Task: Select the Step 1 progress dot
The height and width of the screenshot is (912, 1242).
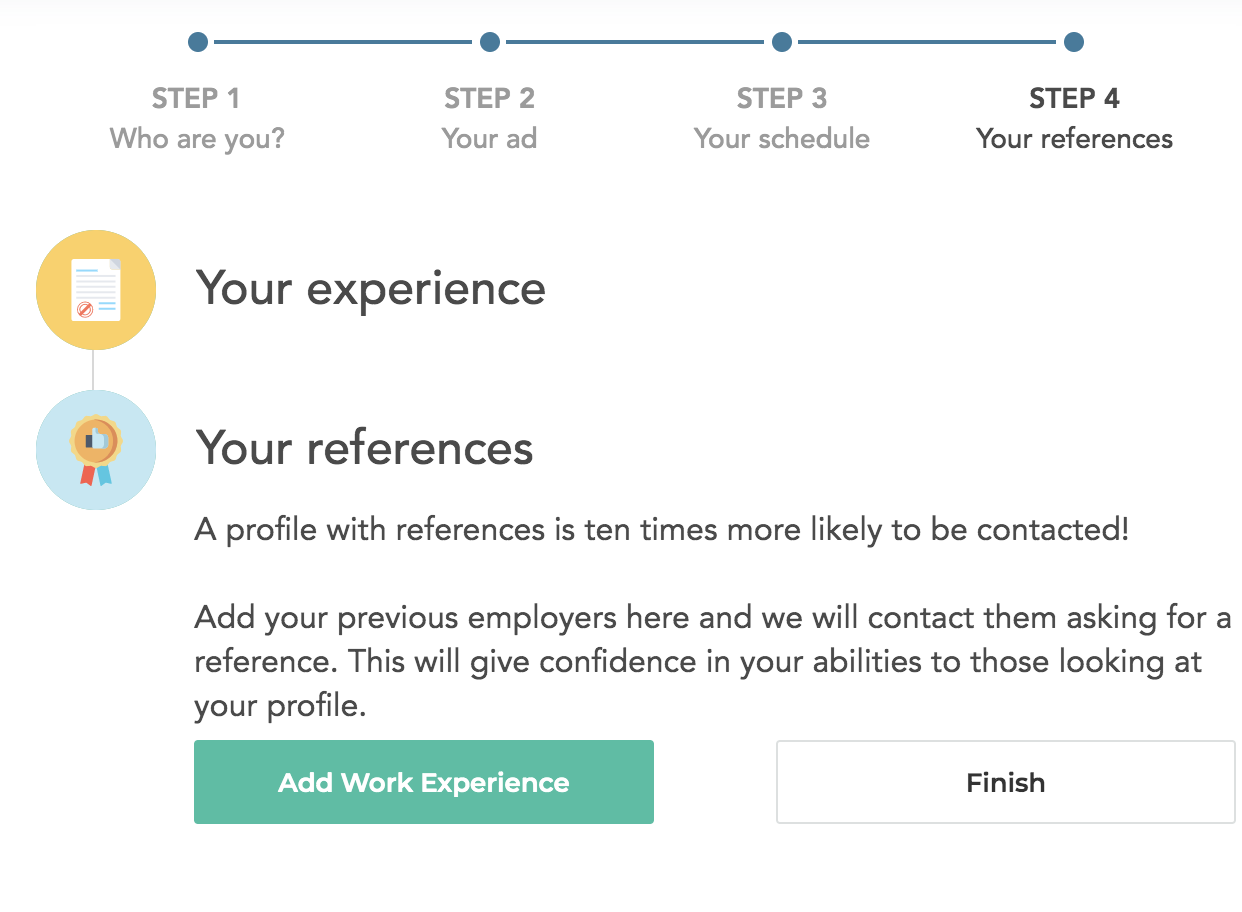Action: pyautogui.click(x=198, y=42)
